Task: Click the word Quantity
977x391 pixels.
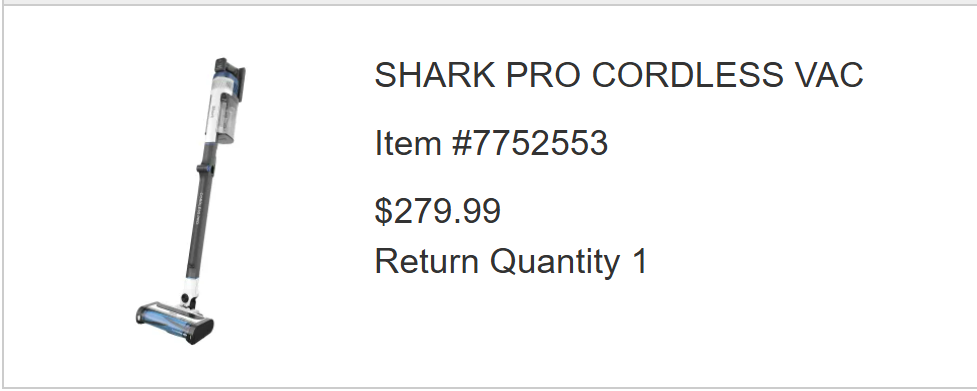Action: [555, 262]
